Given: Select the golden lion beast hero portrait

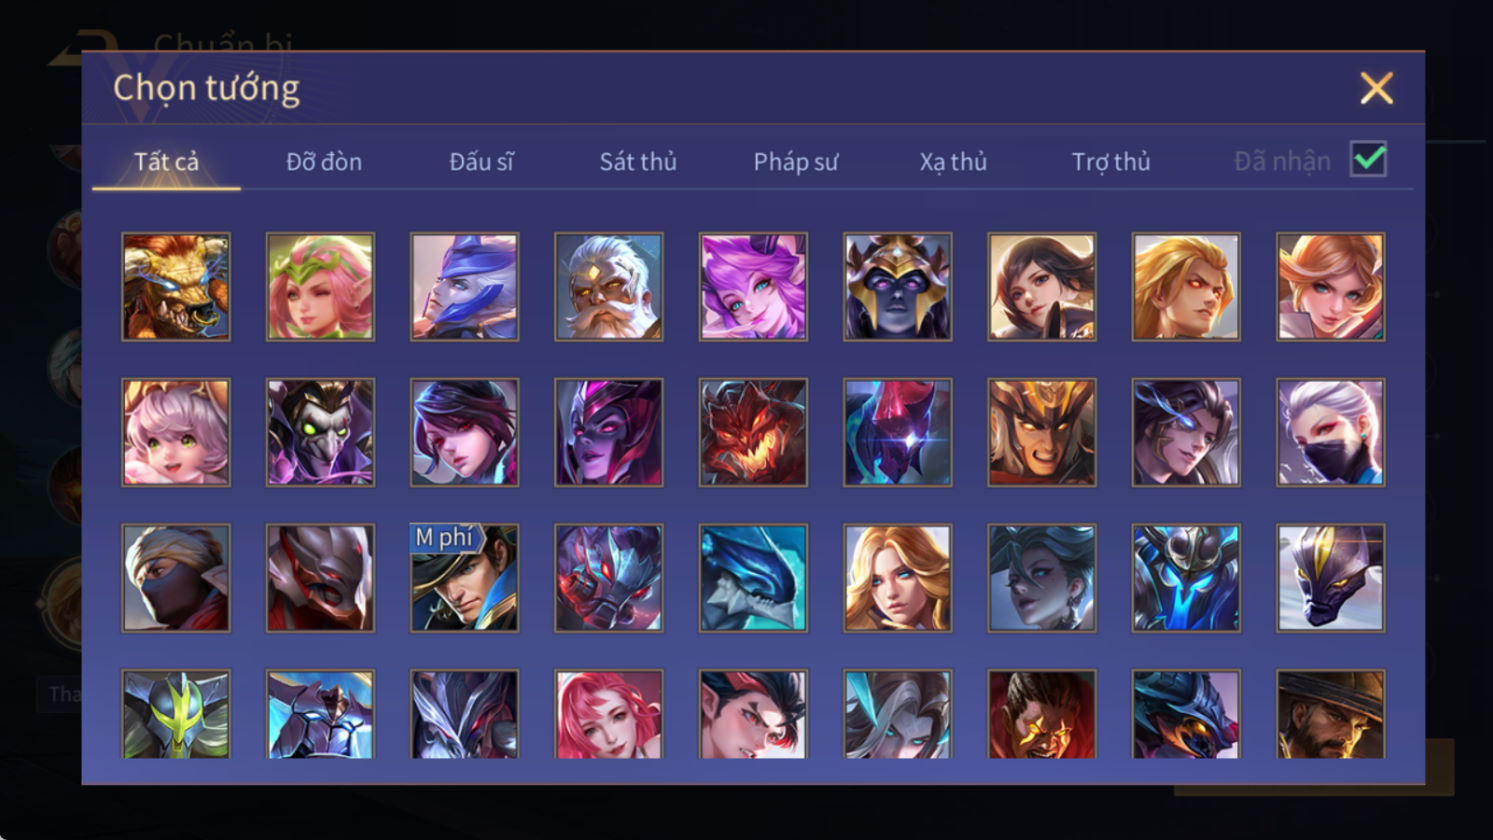Looking at the screenshot, I should coord(176,287).
